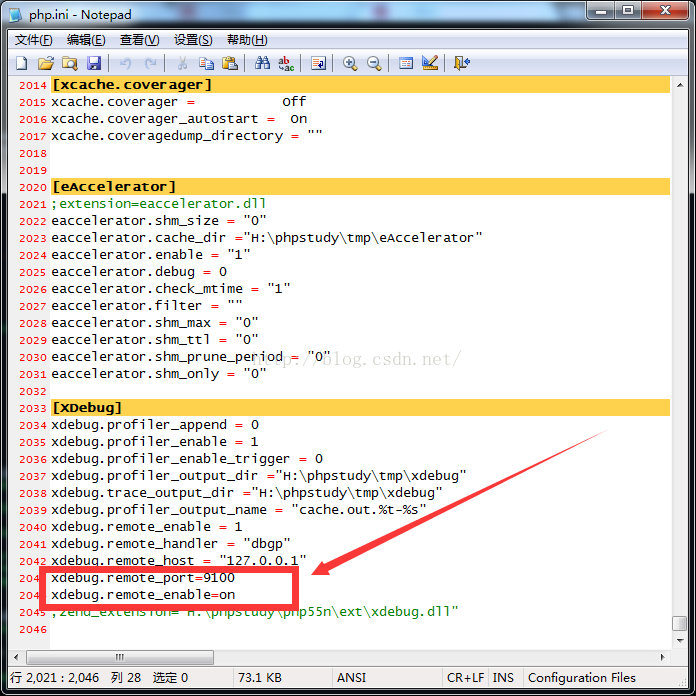Click the [XDebug] section header line

[x=360, y=407]
